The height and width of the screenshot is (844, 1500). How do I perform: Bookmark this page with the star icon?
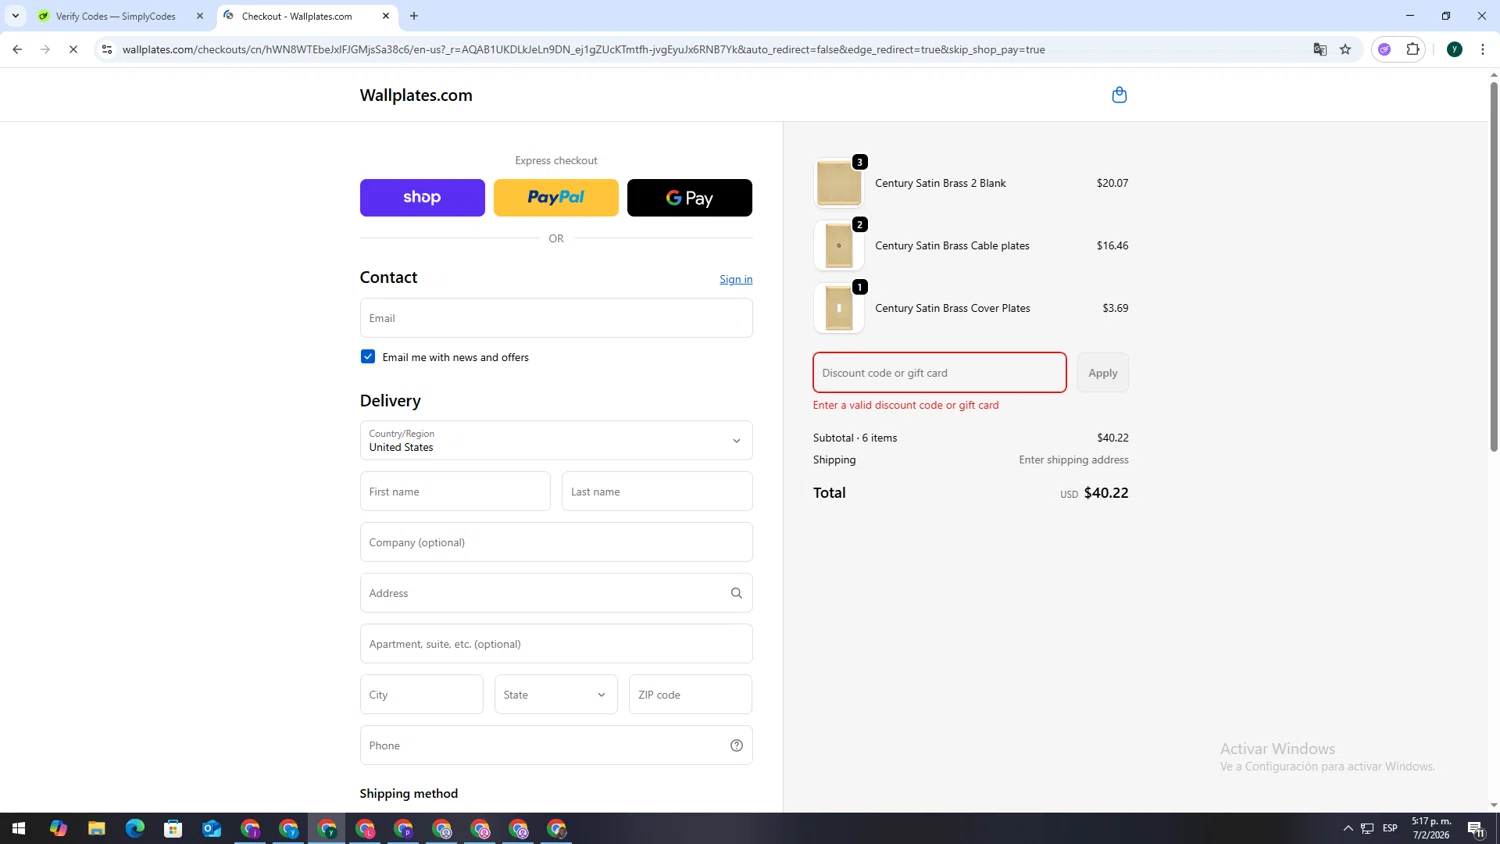coord(1345,49)
